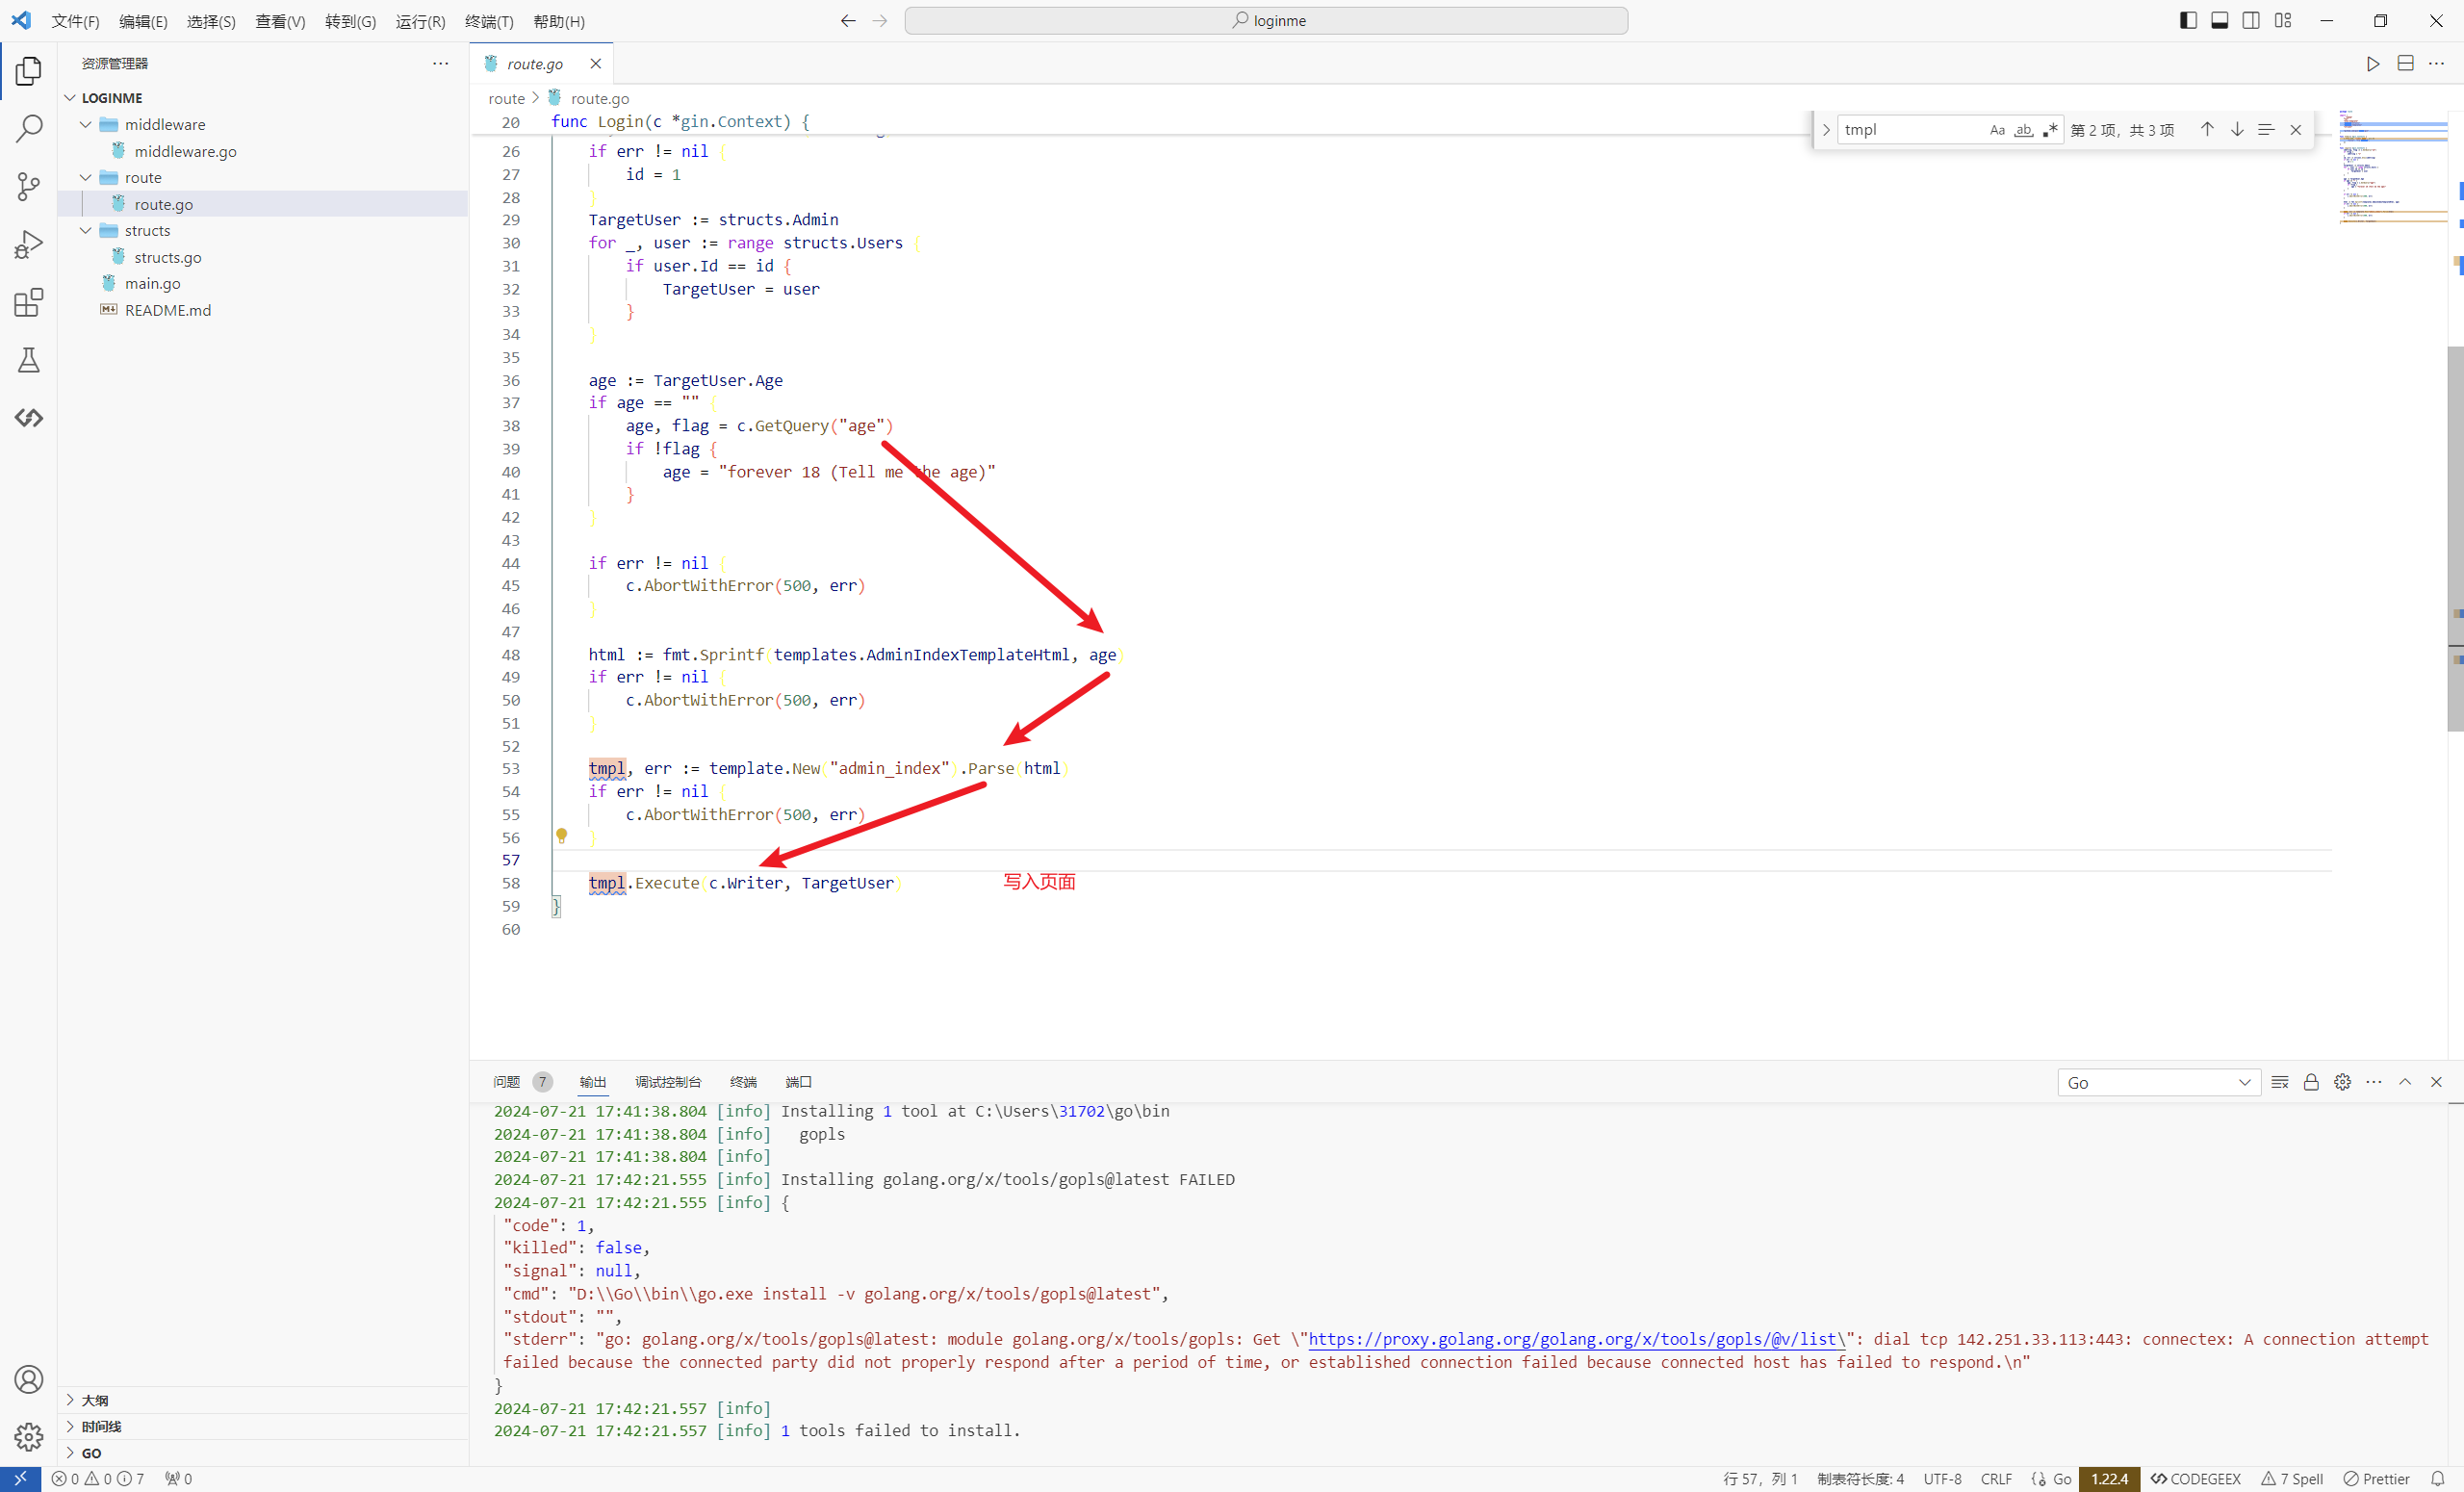Open Source Control view in activity bar
Screen dimensions: 2464x1492
(29, 186)
